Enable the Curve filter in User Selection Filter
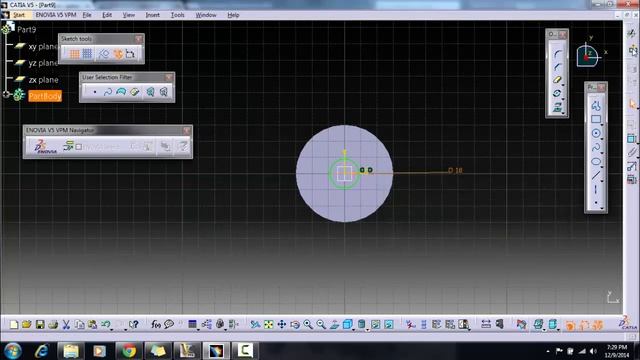The width and height of the screenshot is (640, 360). tap(108, 92)
